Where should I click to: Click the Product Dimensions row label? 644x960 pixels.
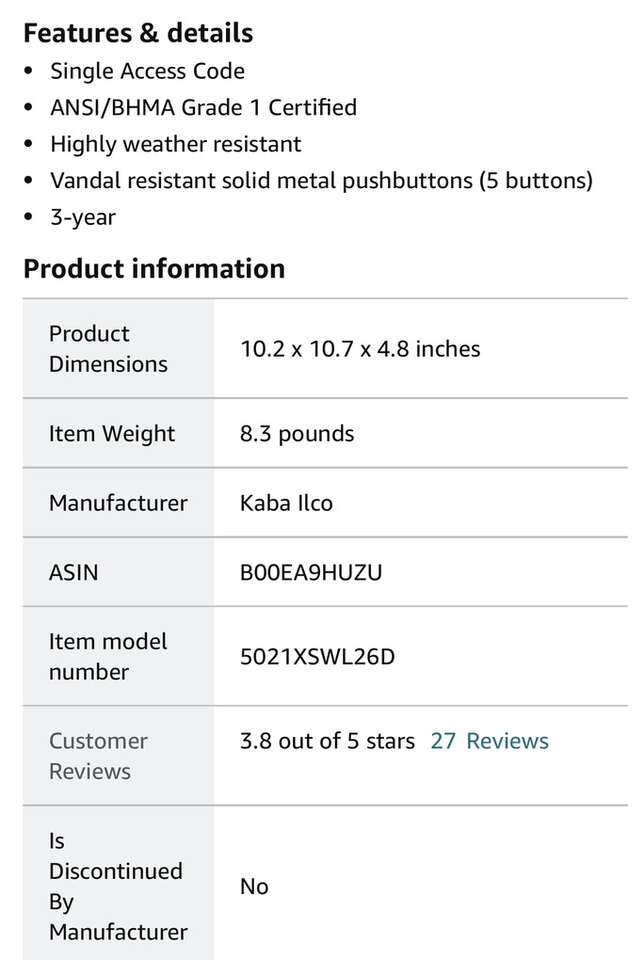coord(108,349)
